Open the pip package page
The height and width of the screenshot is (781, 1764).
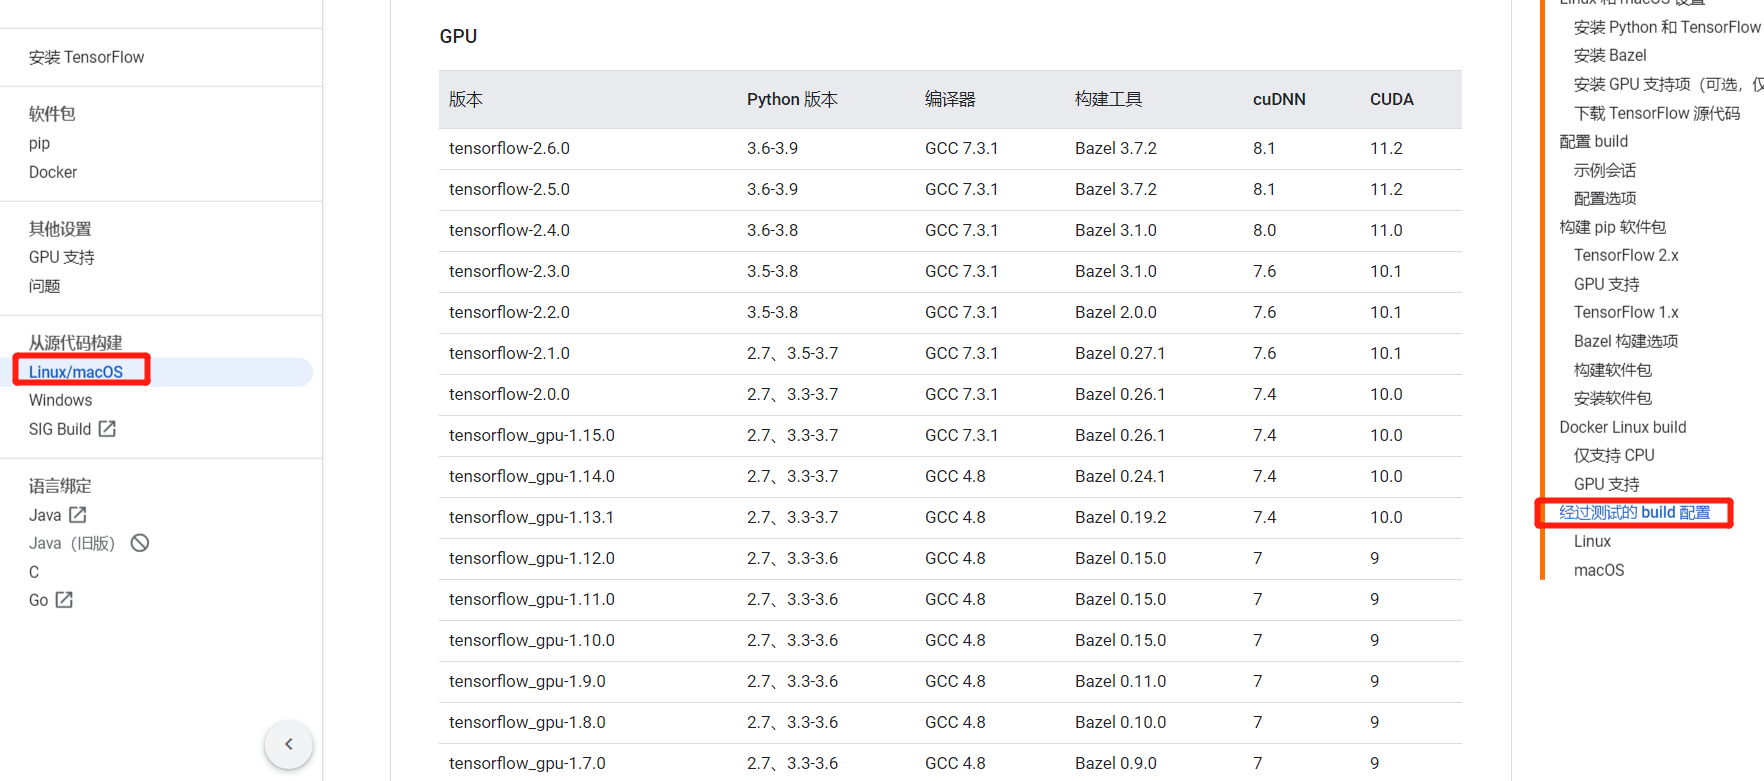pos(39,143)
